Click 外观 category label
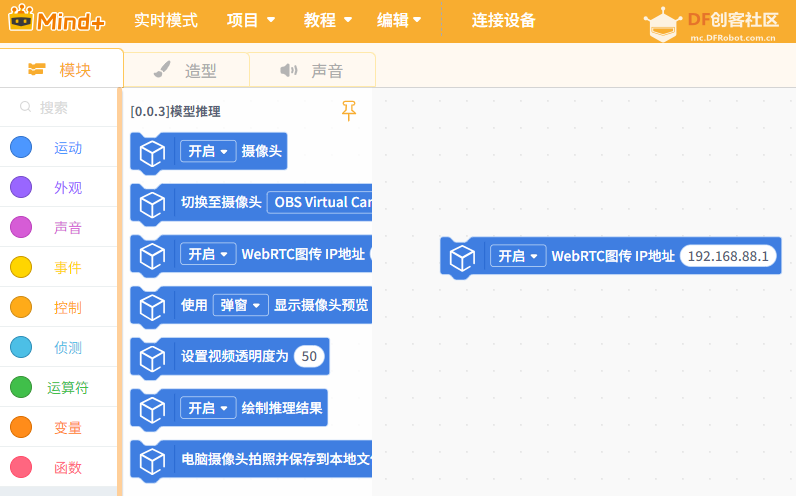The height and width of the screenshot is (496, 796). (x=68, y=188)
